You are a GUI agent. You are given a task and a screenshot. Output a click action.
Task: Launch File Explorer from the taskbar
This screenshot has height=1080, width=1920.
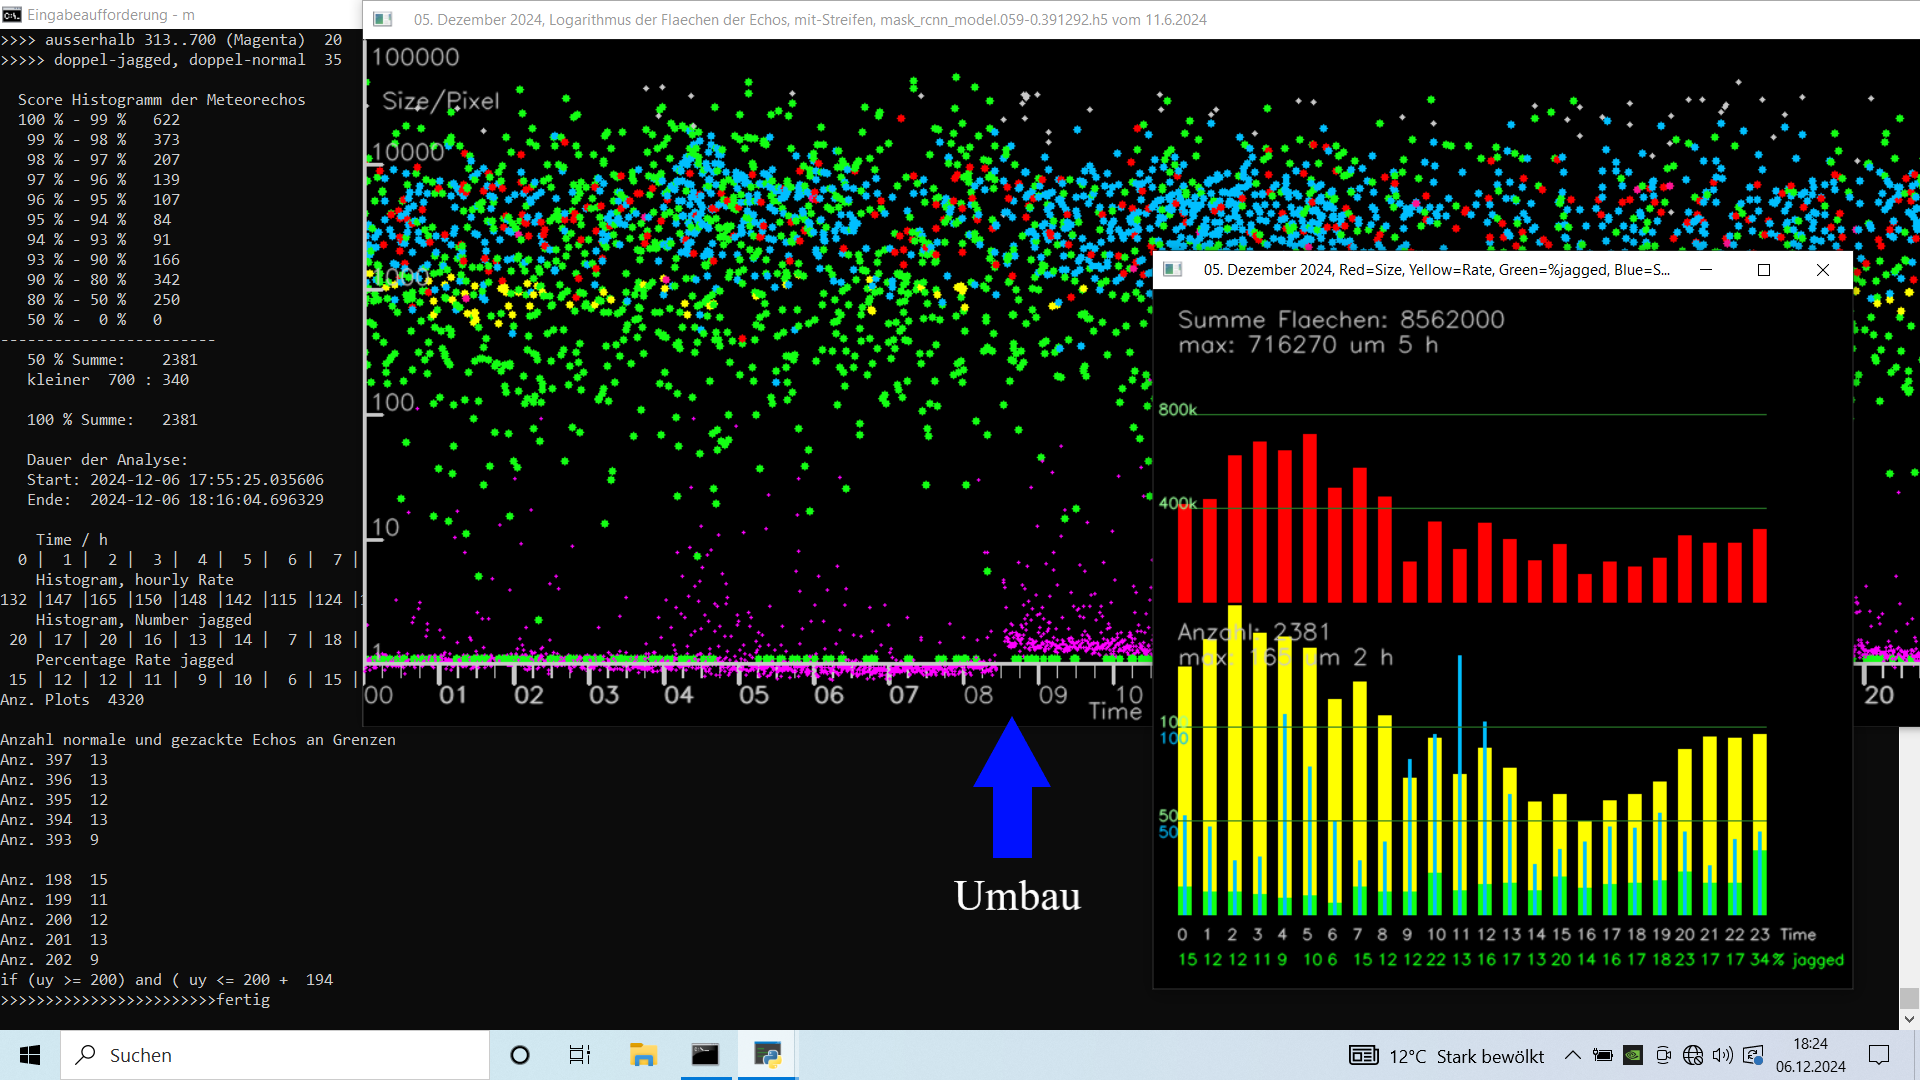point(643,1055)
